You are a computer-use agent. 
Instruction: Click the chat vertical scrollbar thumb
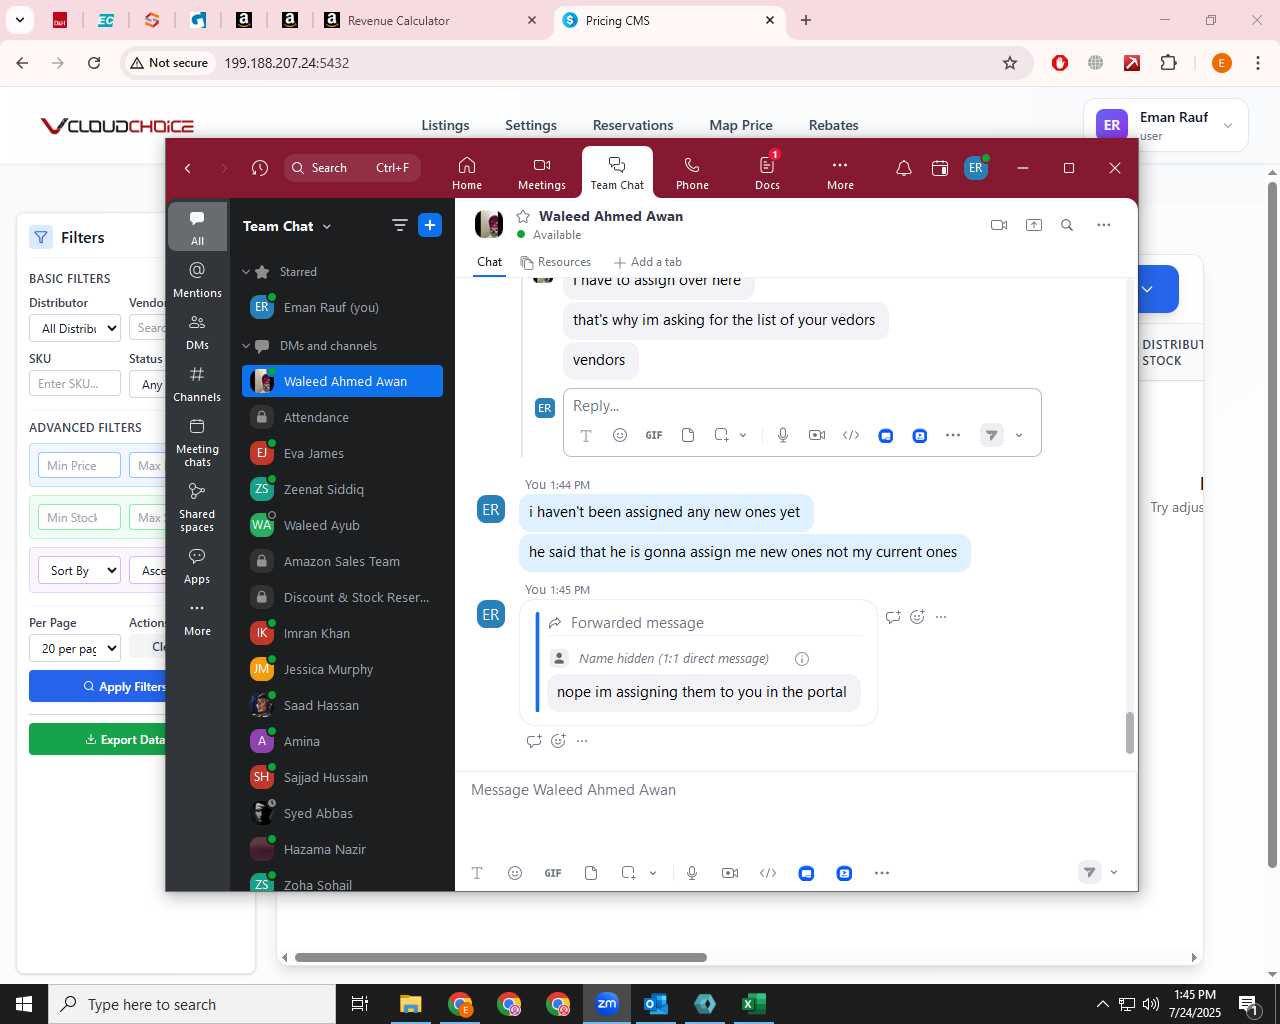coord(1130,733)
